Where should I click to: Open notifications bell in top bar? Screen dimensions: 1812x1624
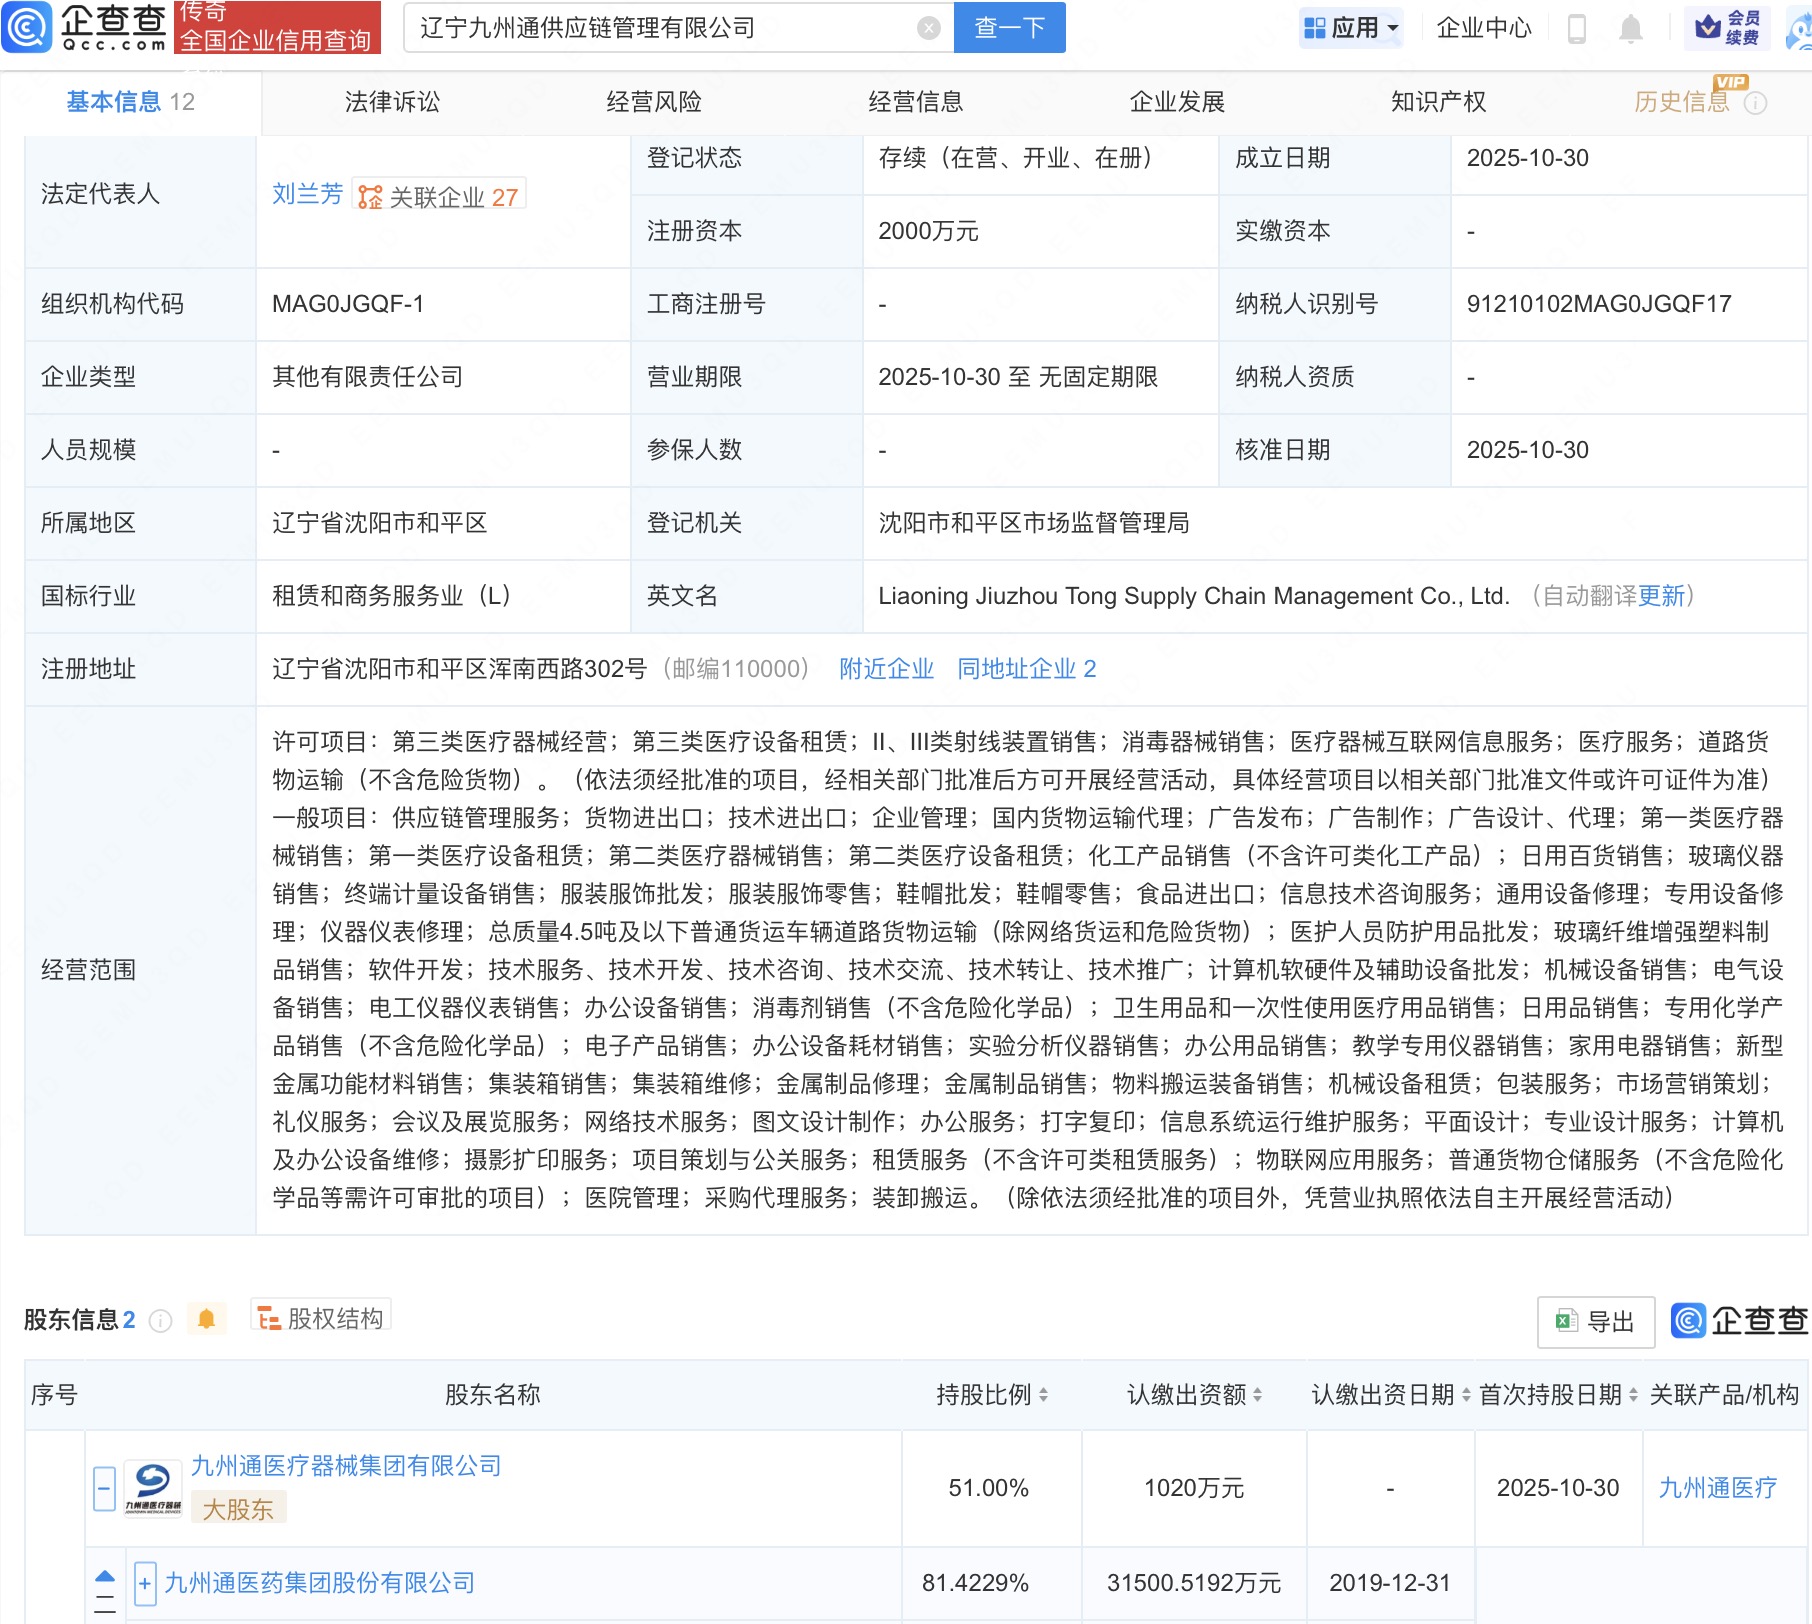(x=1630, y=28)
